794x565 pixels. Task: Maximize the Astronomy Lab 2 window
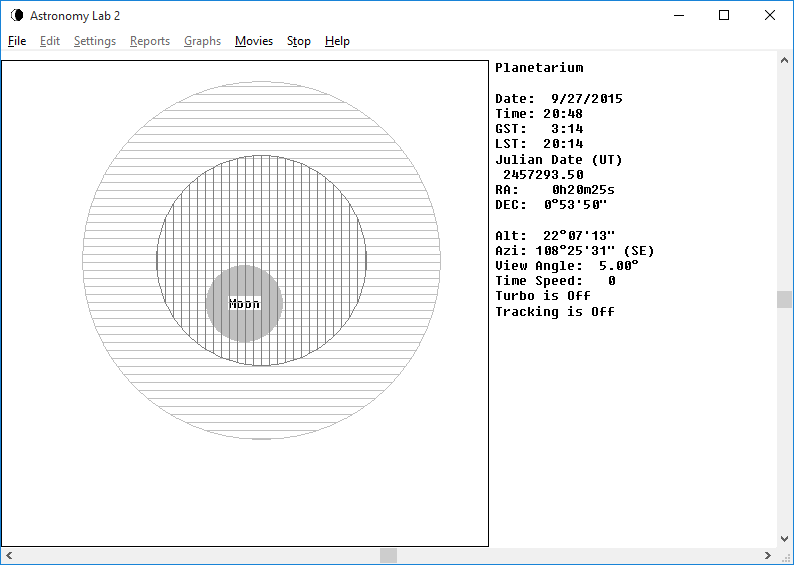pyautogui.click(x=724, y=15)
